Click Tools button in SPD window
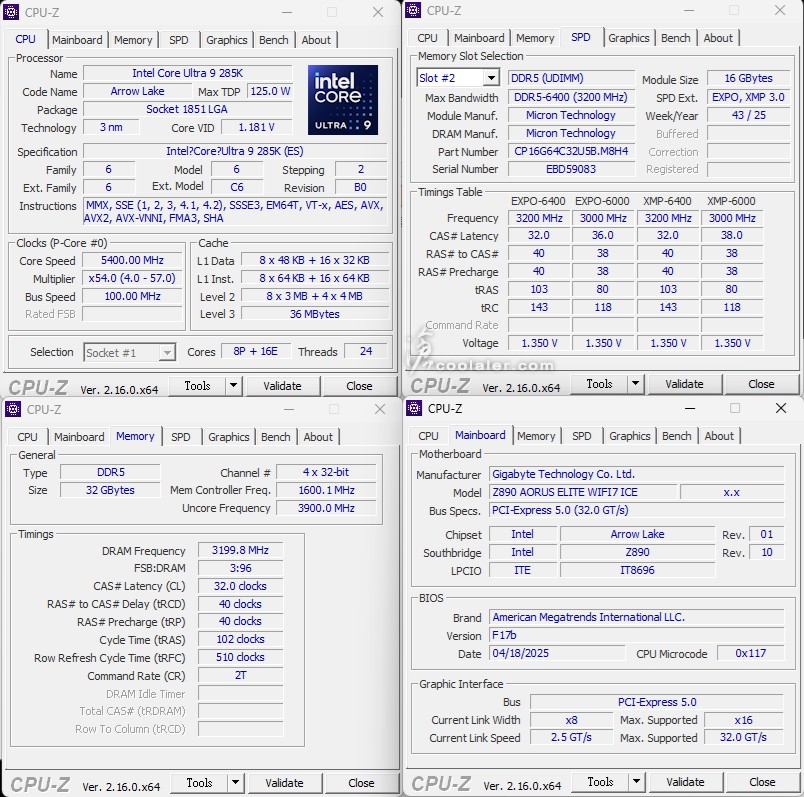The image size is (804, 797). pos(599,384)
